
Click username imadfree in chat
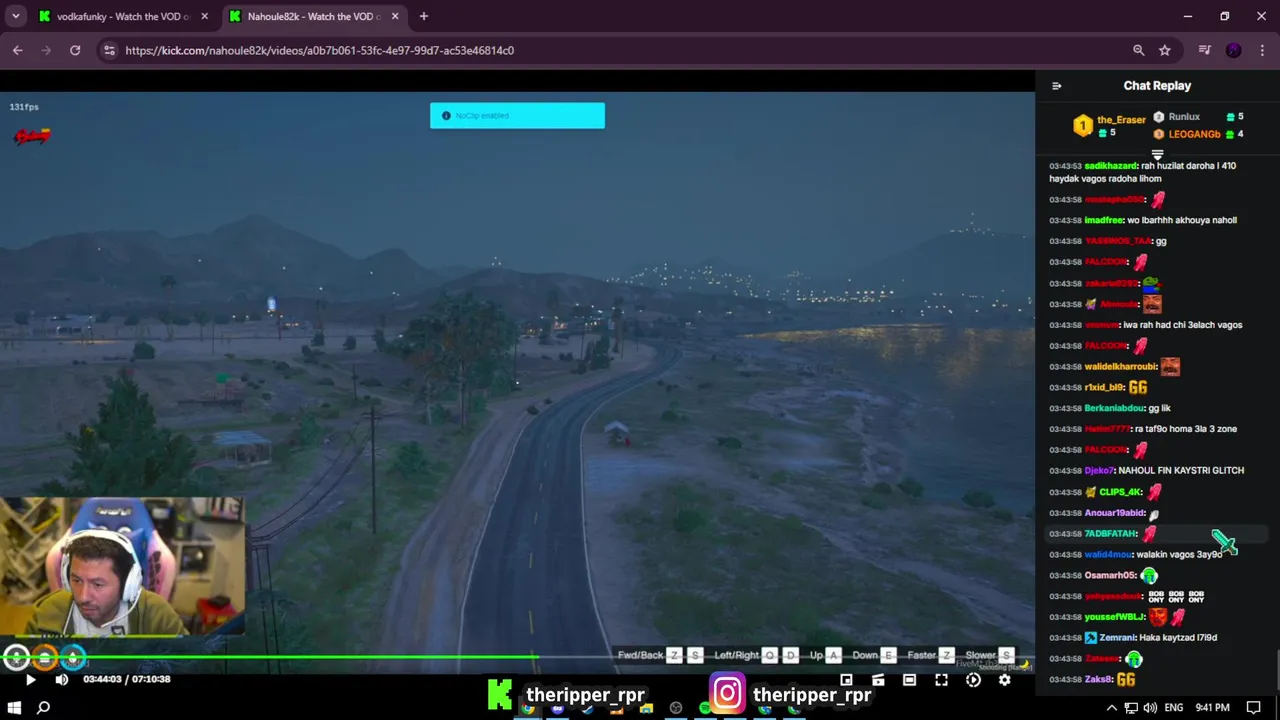[x=1104, y=220]
